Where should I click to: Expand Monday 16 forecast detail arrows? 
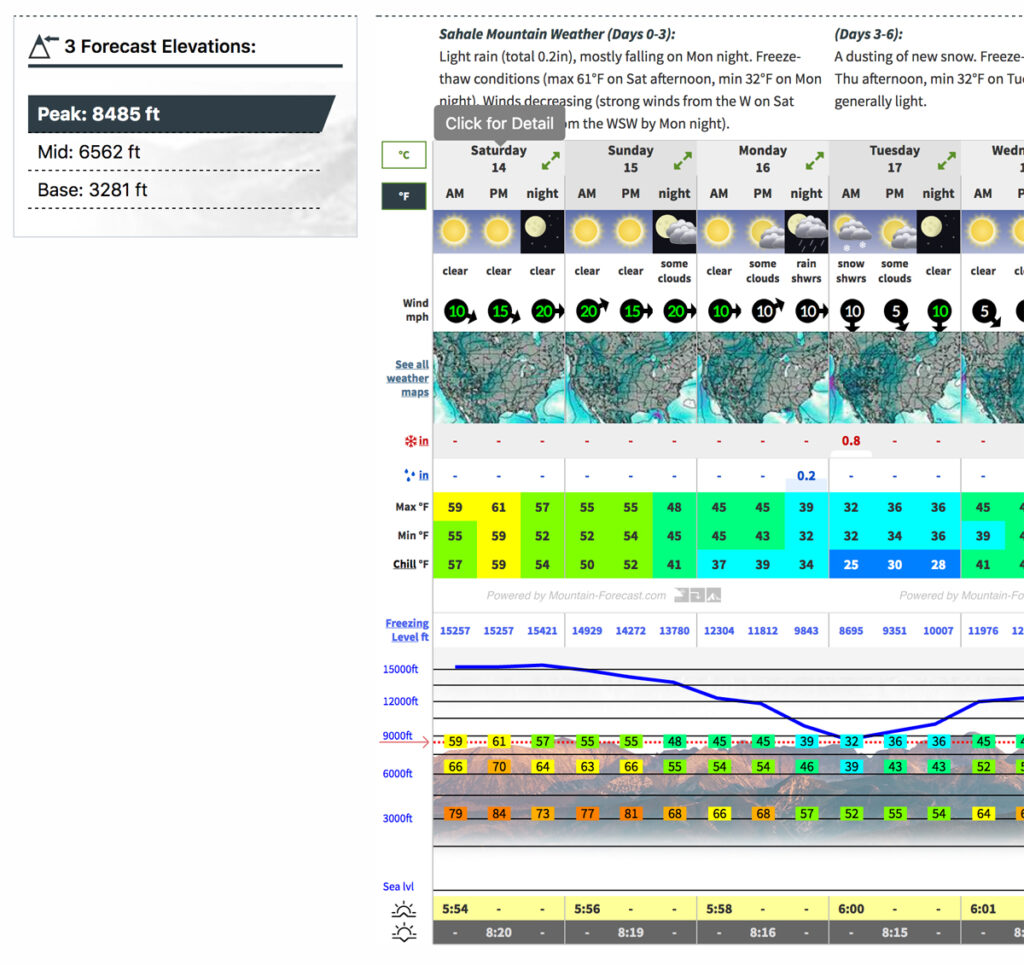[814, 161]
